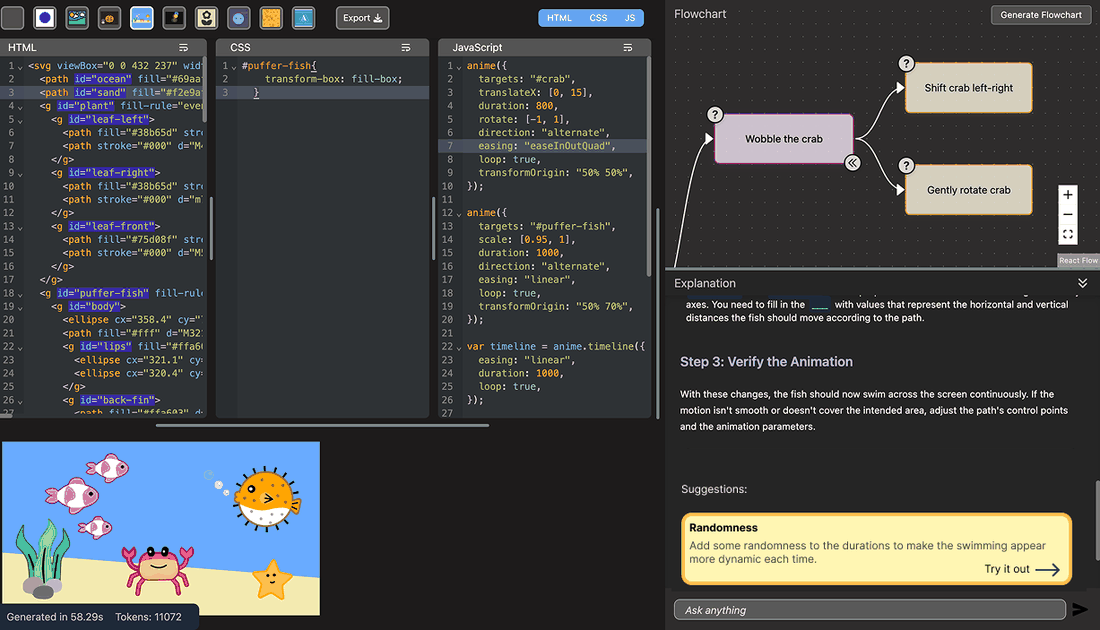Select the highlighted ocean scene thumbnail

click(142, 18)
